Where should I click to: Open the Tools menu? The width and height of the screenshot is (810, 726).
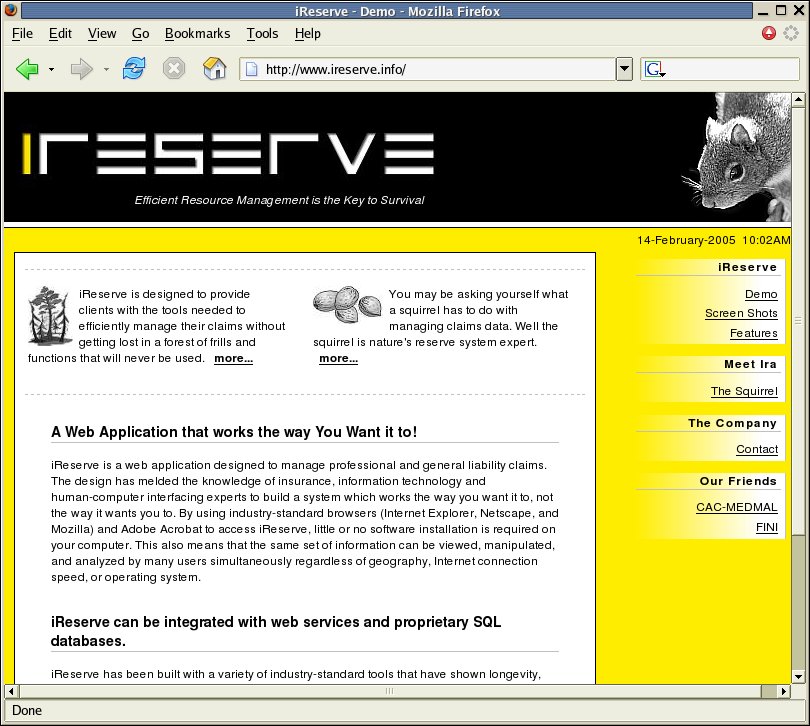[262, 34]
